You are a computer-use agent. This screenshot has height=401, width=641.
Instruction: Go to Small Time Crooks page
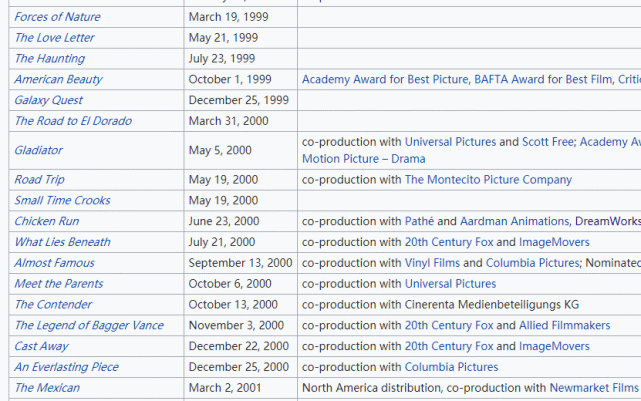coord(62,200)
